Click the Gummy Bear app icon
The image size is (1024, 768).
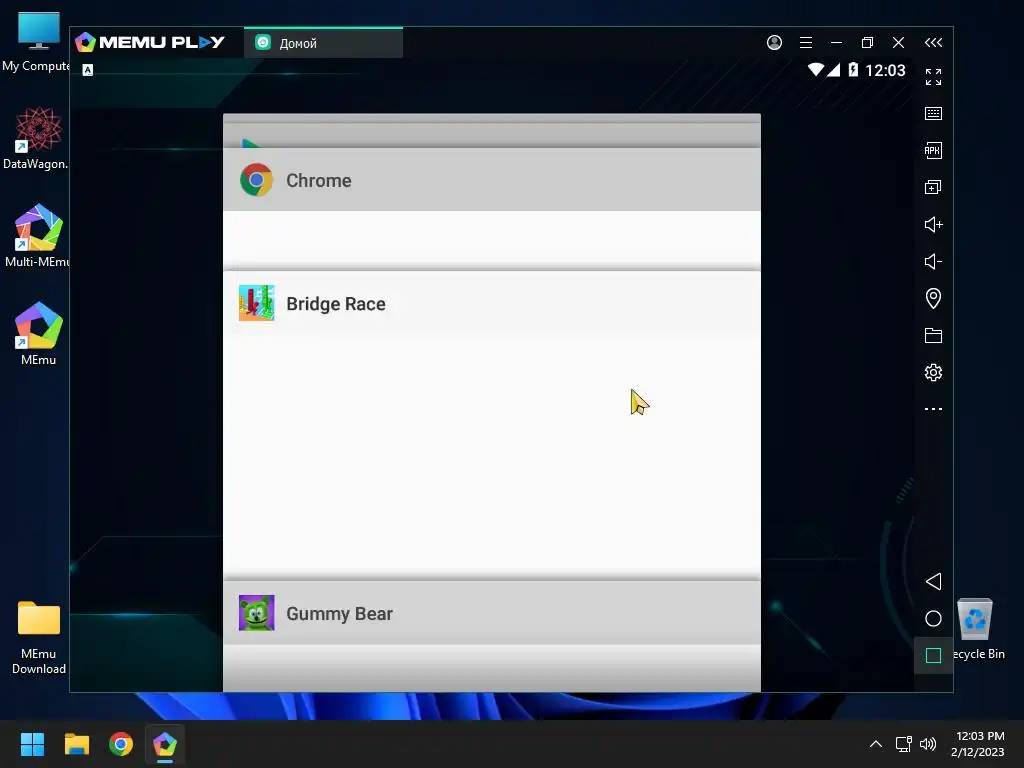[257, 613]
